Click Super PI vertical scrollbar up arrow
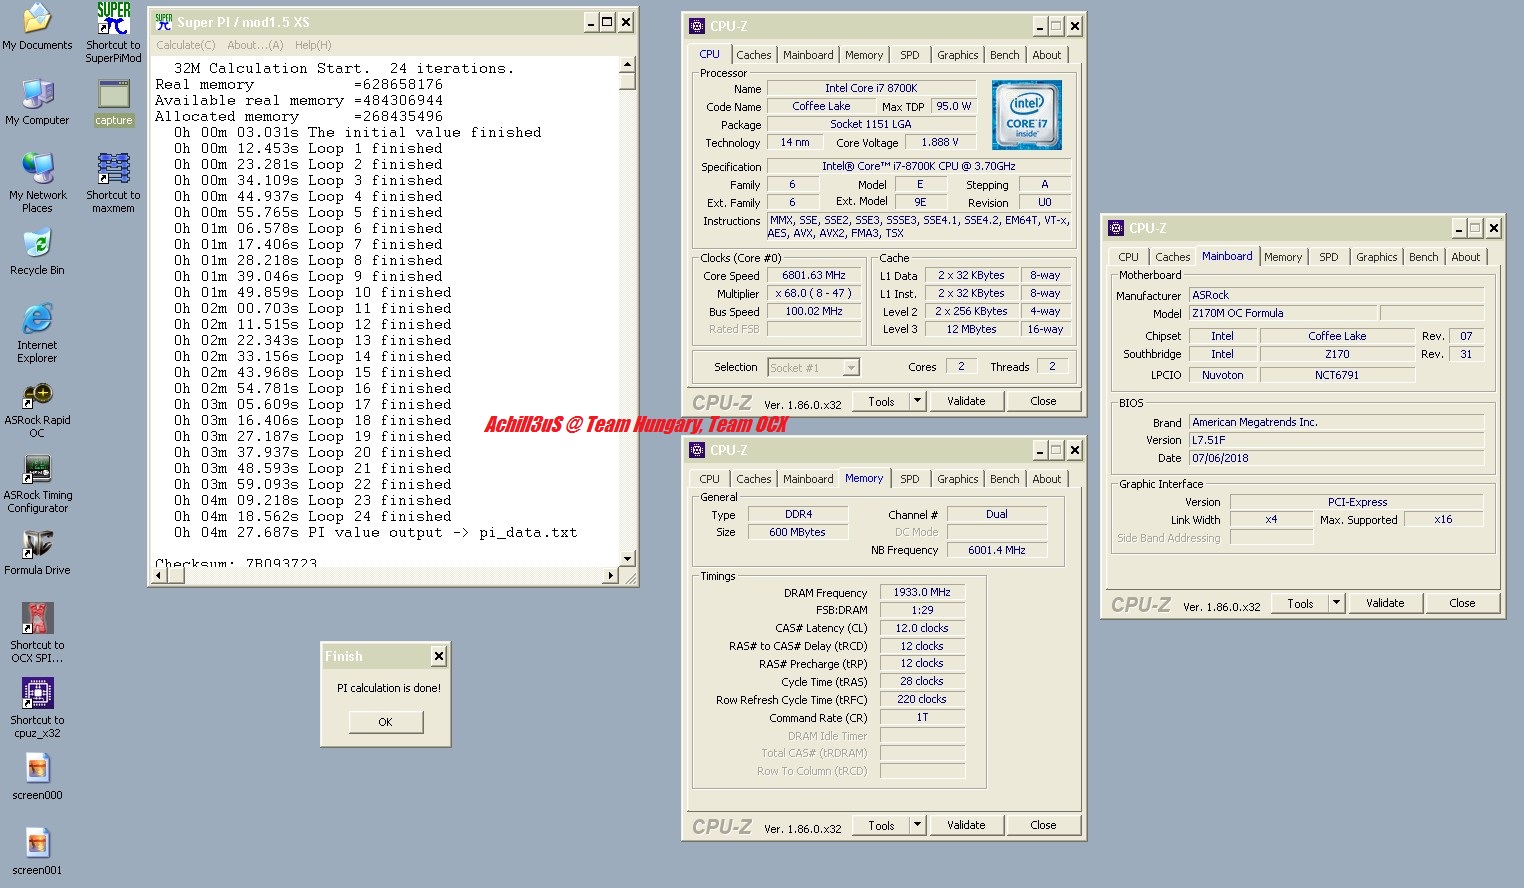 tap(627, 64)
